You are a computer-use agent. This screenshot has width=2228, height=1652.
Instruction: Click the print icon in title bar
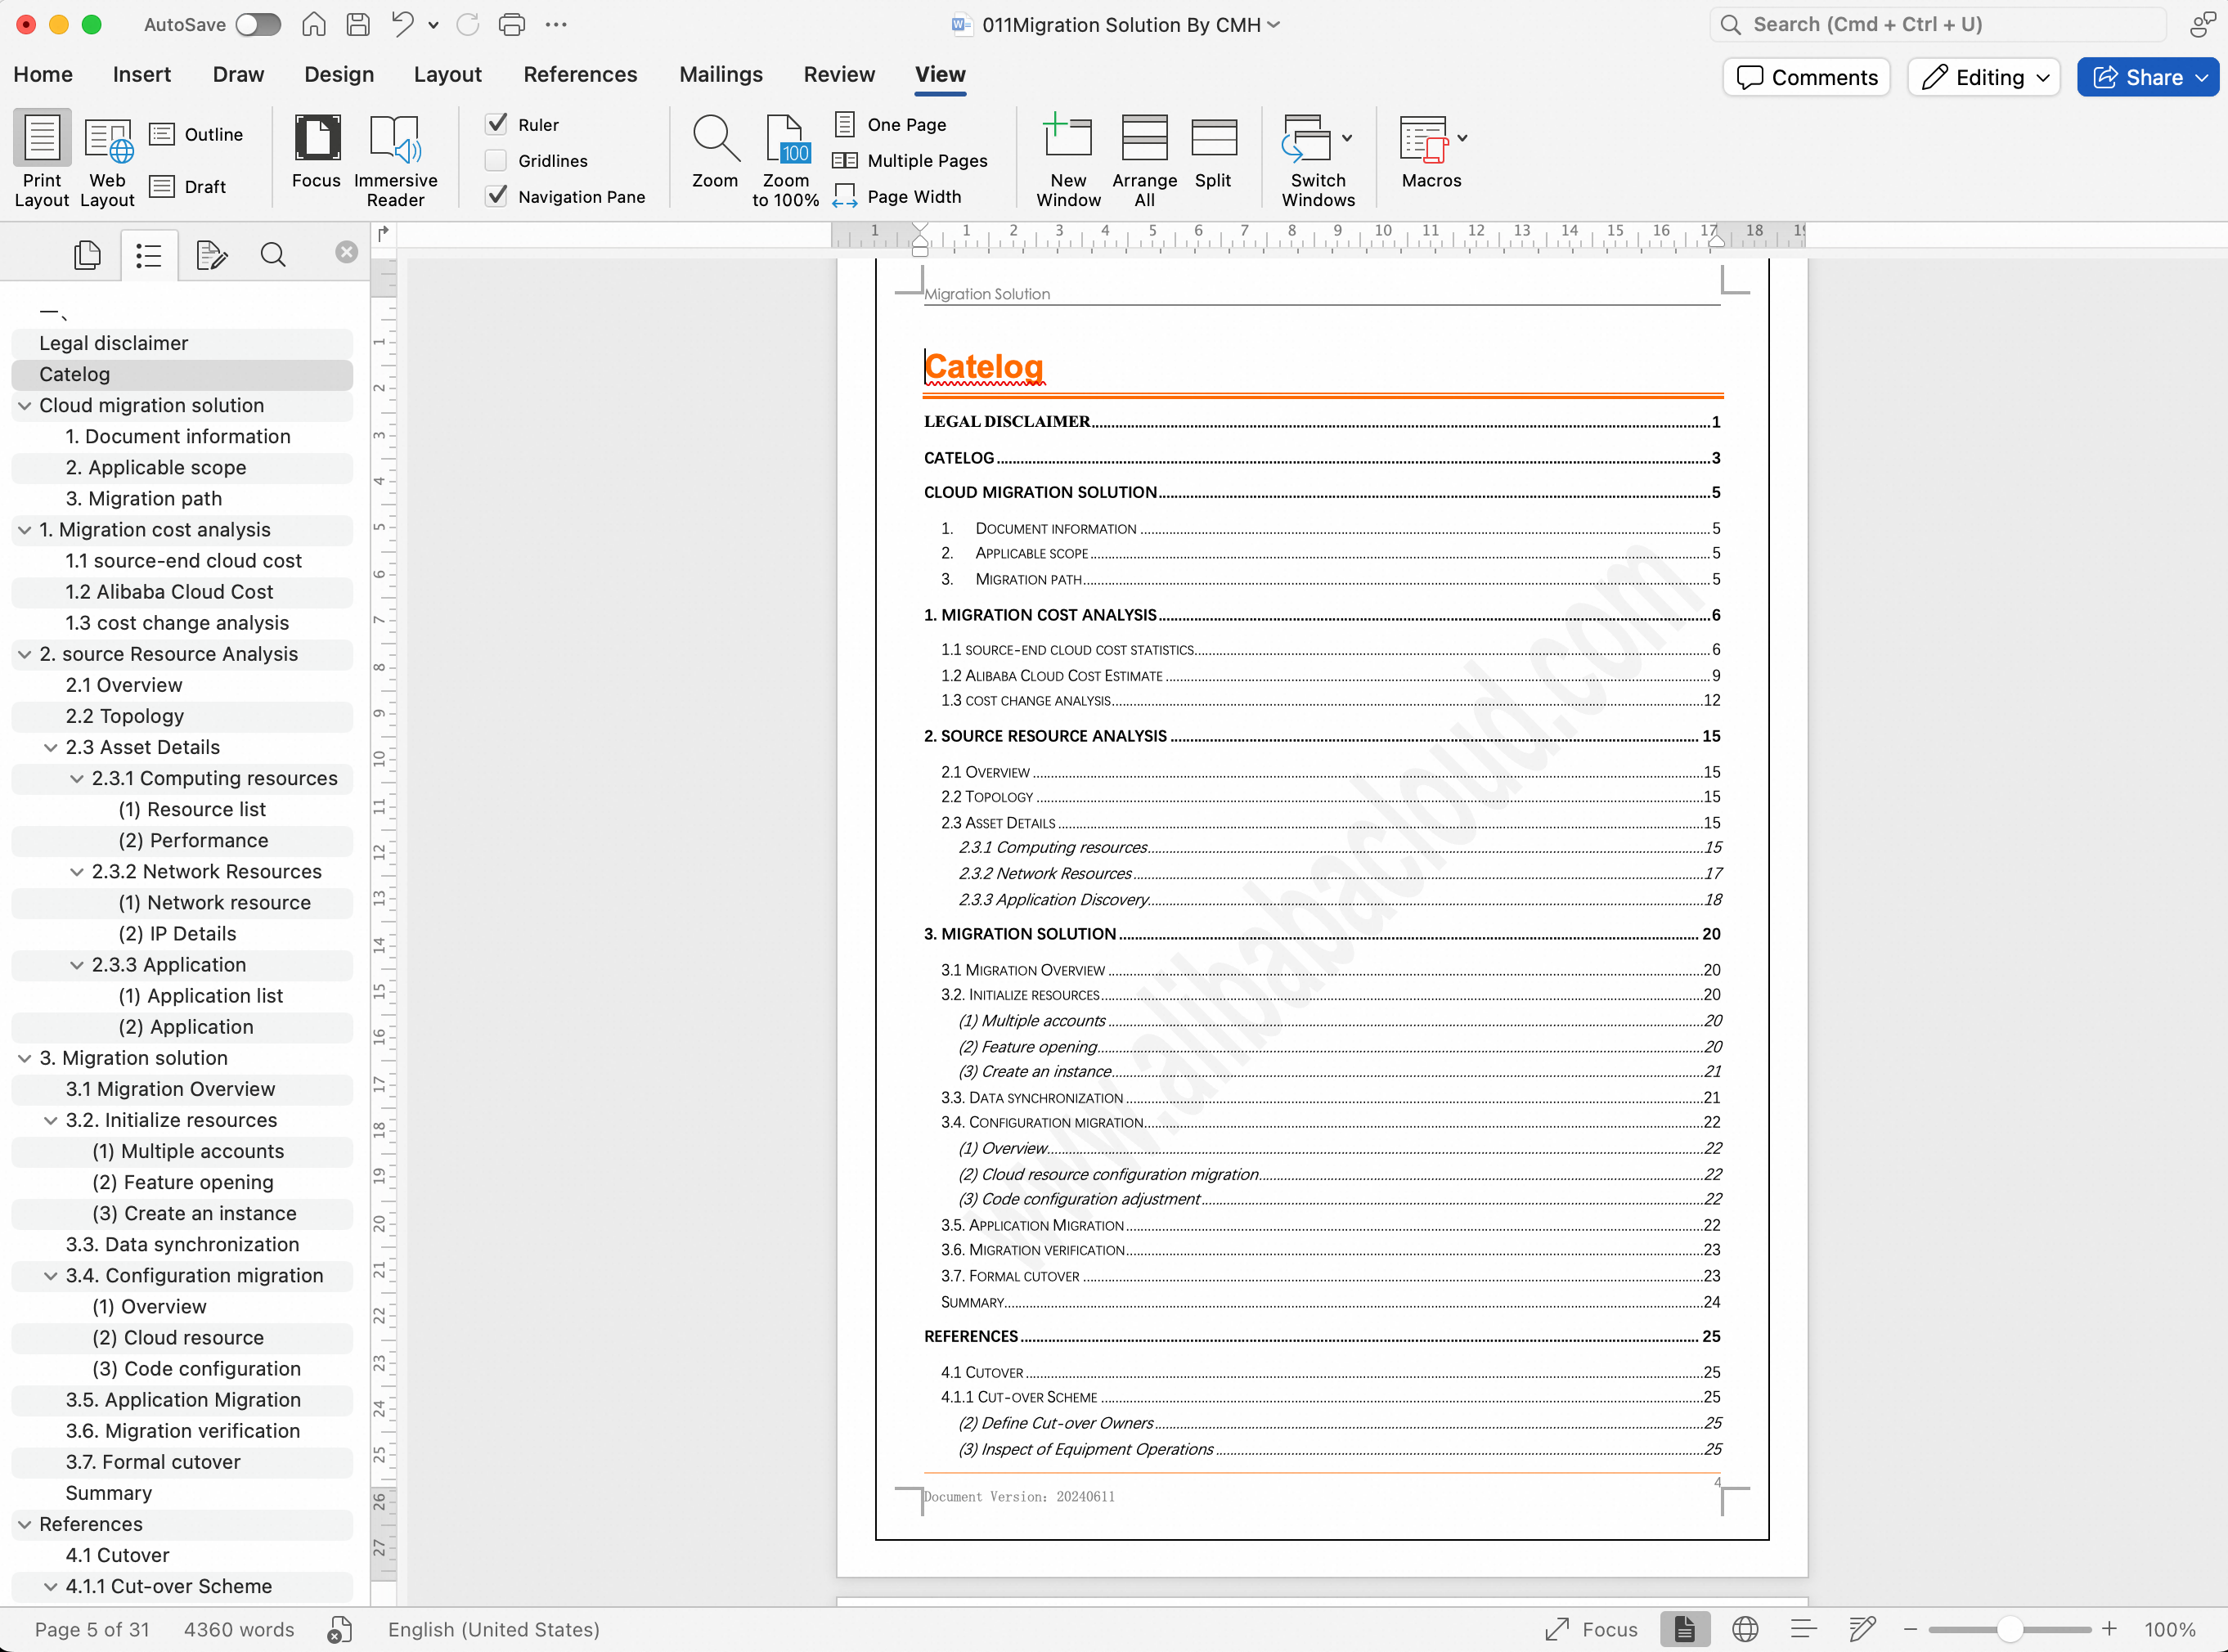click(x=511, y=24)
